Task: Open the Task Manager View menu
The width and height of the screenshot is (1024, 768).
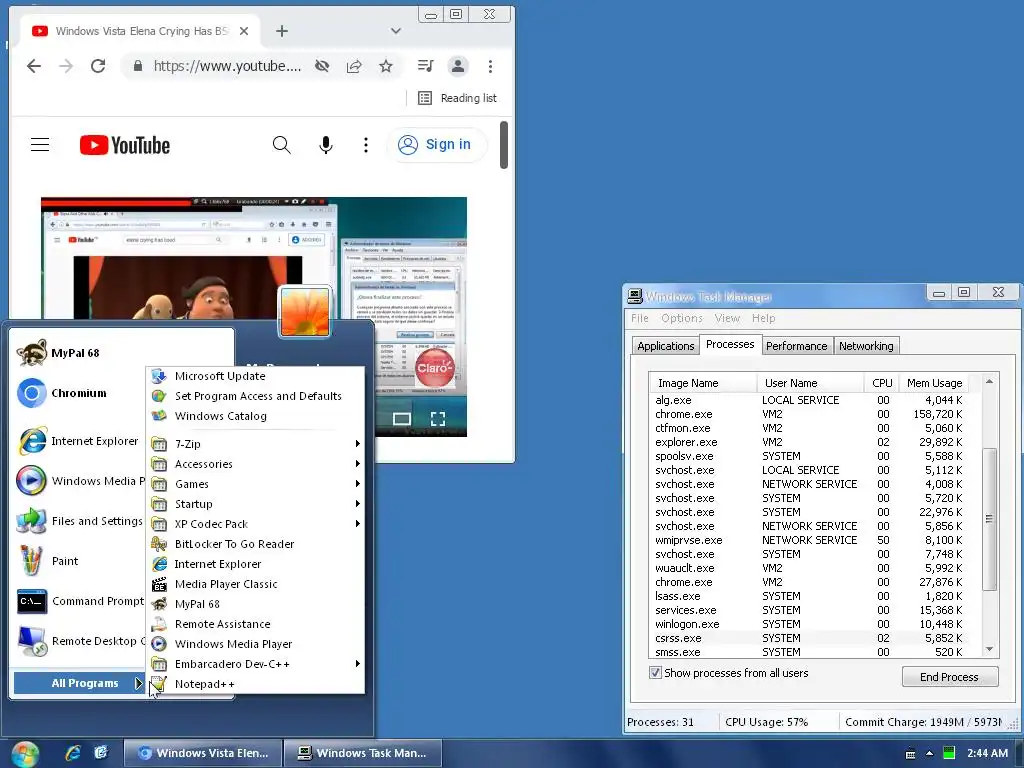Action: click(x=727, y=318)
